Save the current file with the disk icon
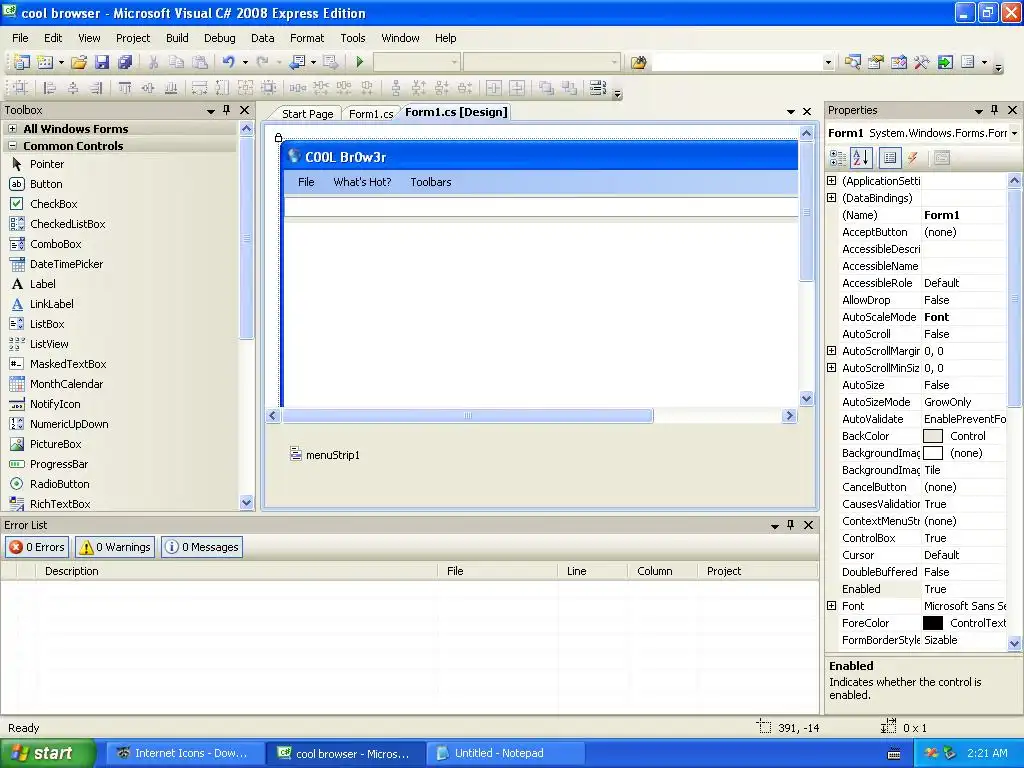1024x768 pixels. pos(102,62)
